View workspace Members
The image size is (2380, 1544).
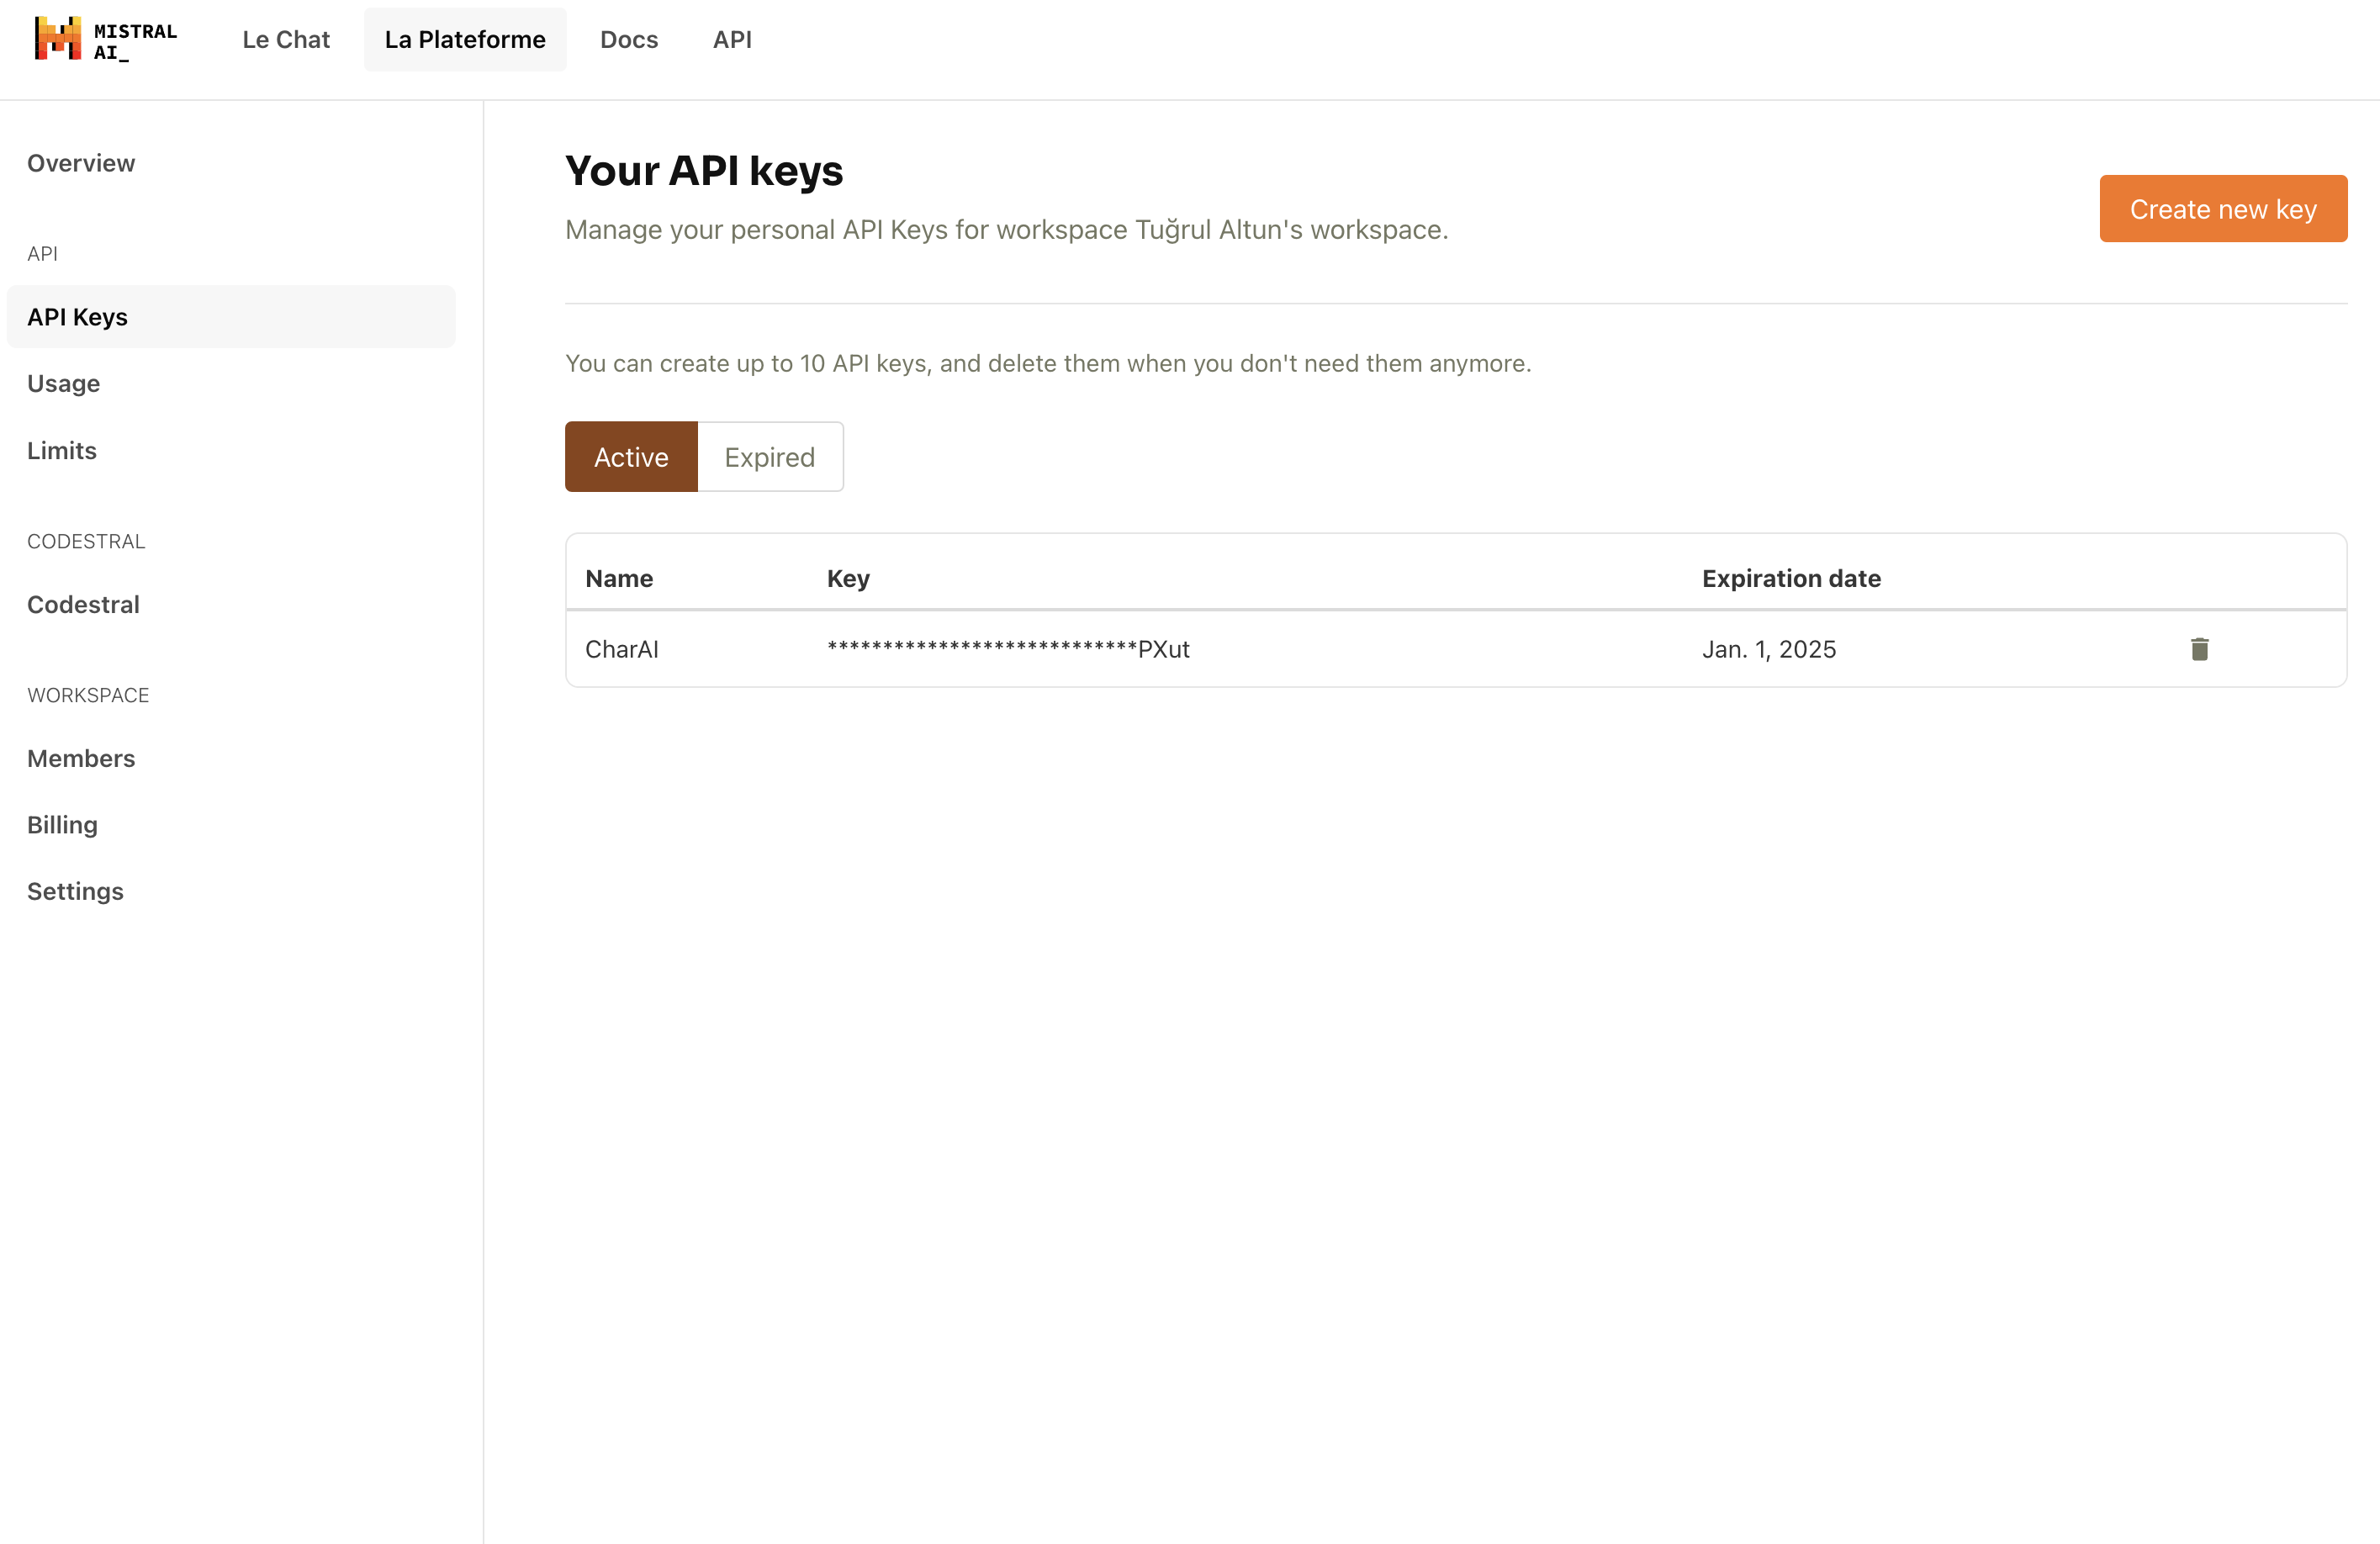[x=81, y=759]
